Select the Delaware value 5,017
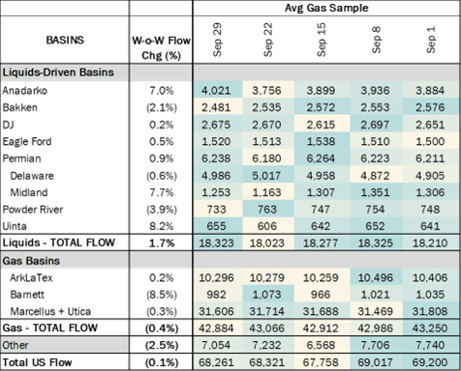 pos(267,176)
